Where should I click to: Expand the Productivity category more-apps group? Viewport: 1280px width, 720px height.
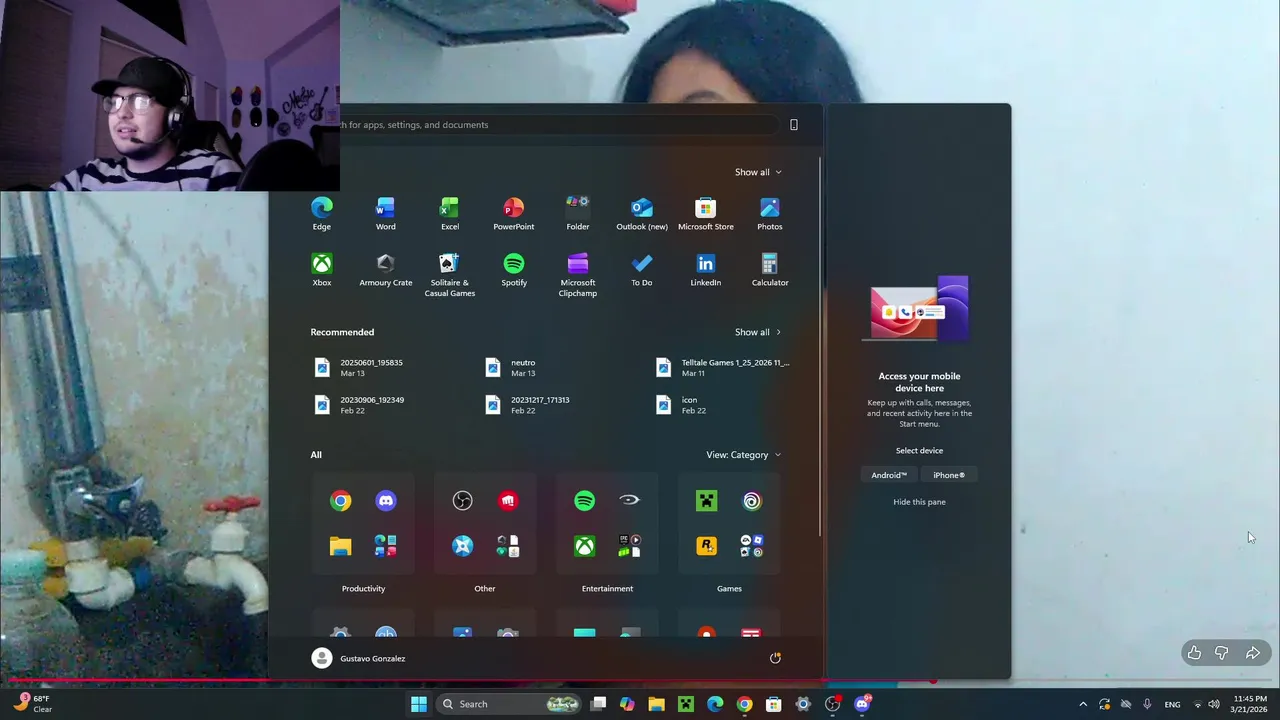[x=386, y=546]
